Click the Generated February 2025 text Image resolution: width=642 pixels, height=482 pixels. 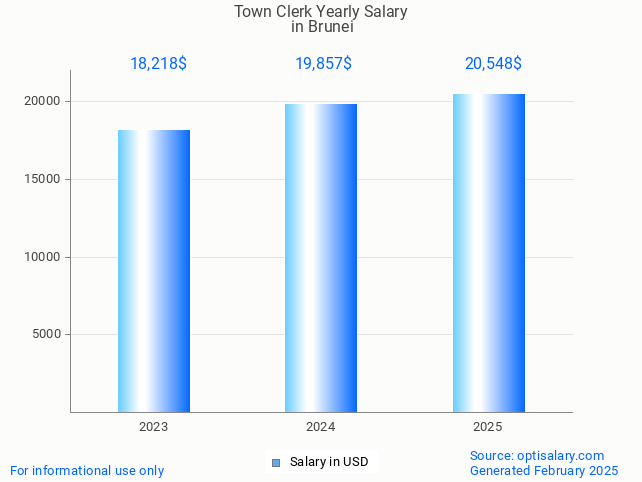[x=543, y=470]
